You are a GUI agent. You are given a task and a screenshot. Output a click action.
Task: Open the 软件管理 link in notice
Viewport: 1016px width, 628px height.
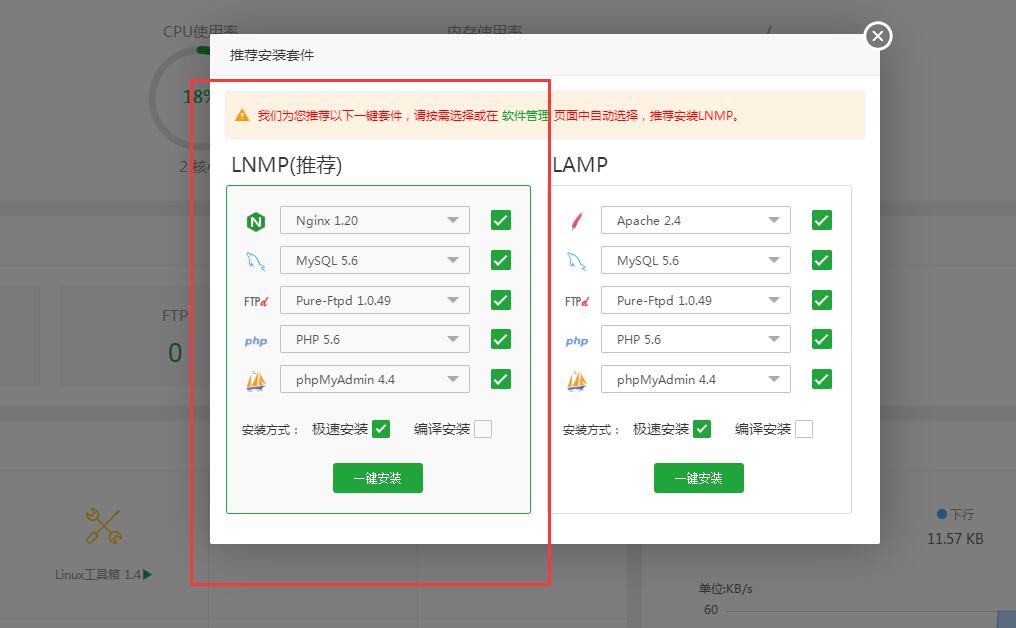click(525, 116)
